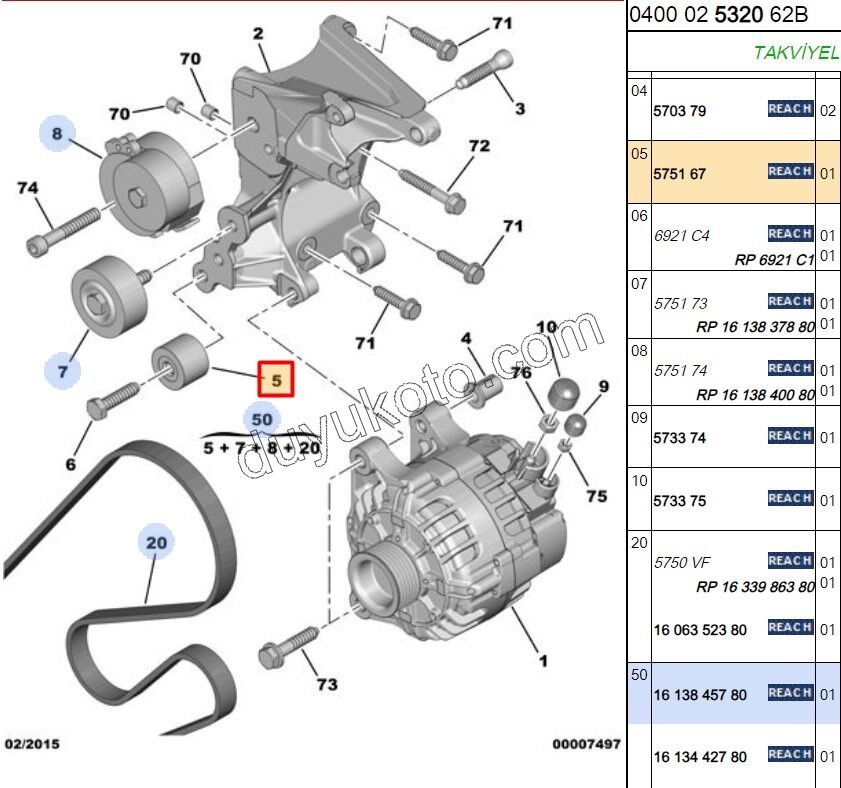
Task: Click the TAKVİYEL heading text
Action: point(796,53)
